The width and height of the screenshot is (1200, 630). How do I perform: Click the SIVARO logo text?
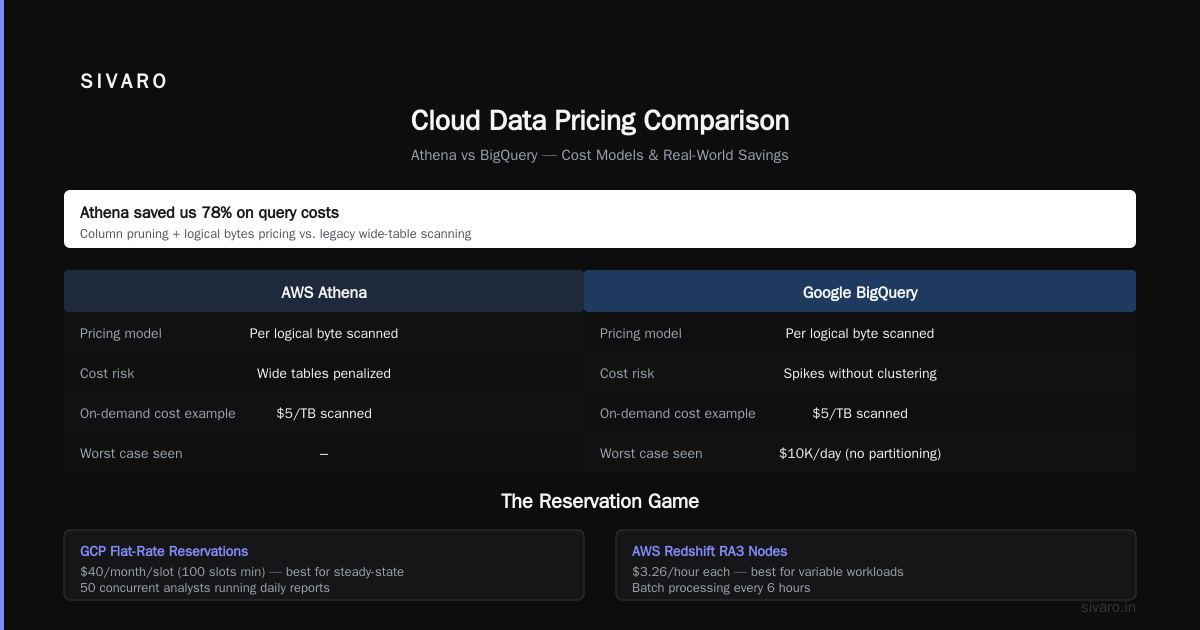[x=123, y=82]
